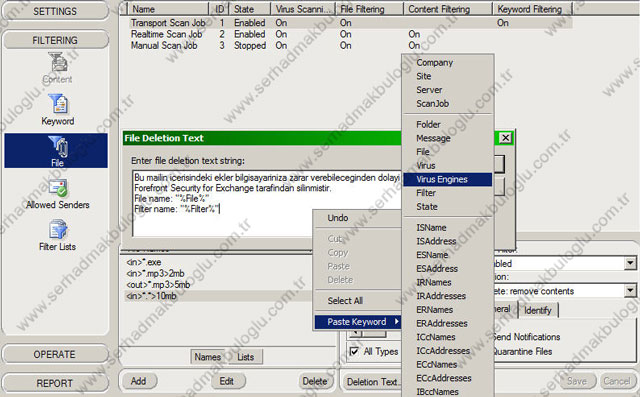Sort by the Keyword Filtering column header
The height and width of the screenshot is (397, 640).
tap(532, 9)
